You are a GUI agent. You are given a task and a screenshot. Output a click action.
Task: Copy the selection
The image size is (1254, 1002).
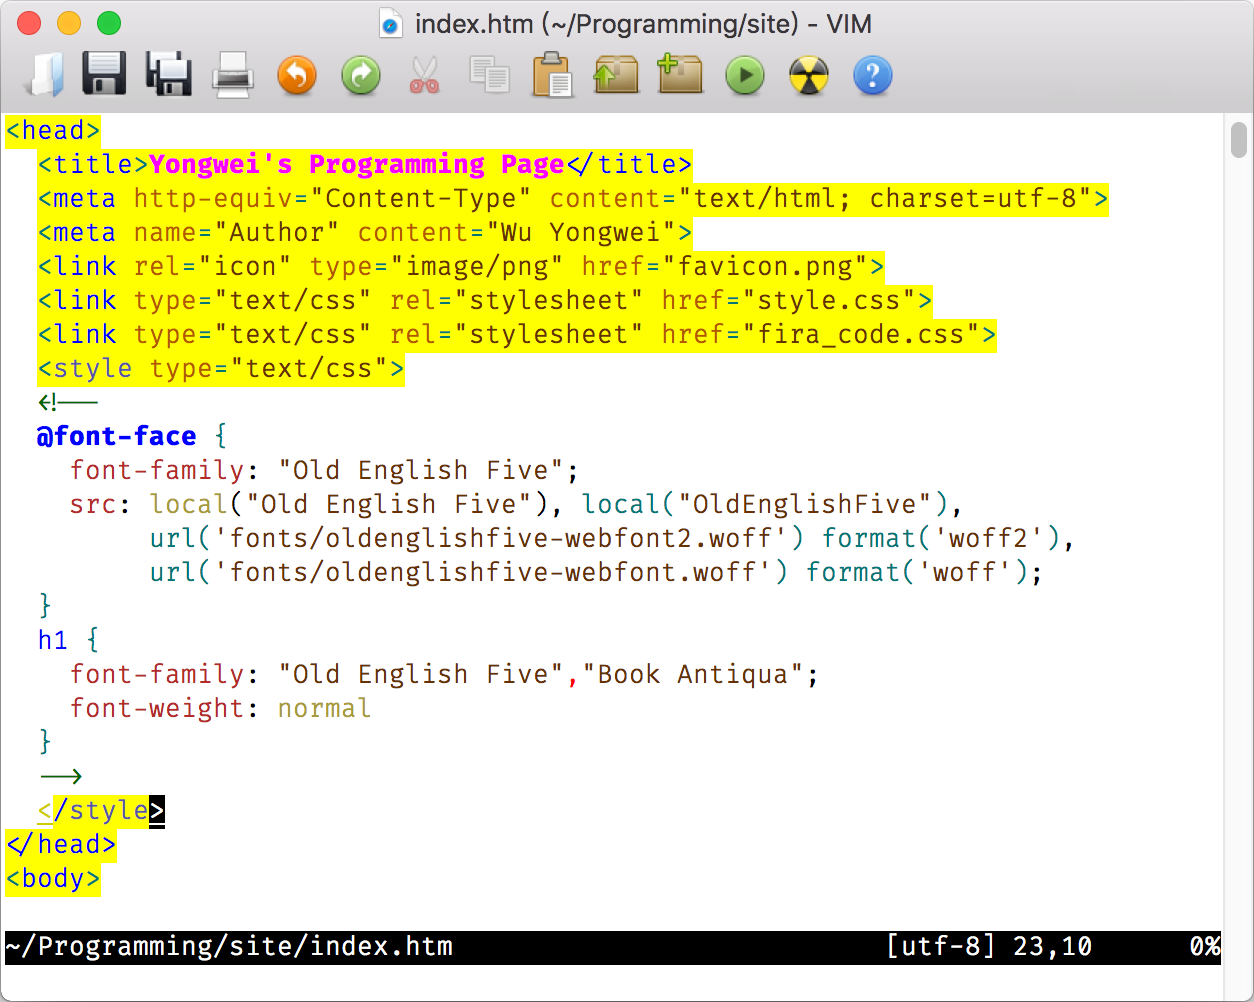[x=488, y=75]
